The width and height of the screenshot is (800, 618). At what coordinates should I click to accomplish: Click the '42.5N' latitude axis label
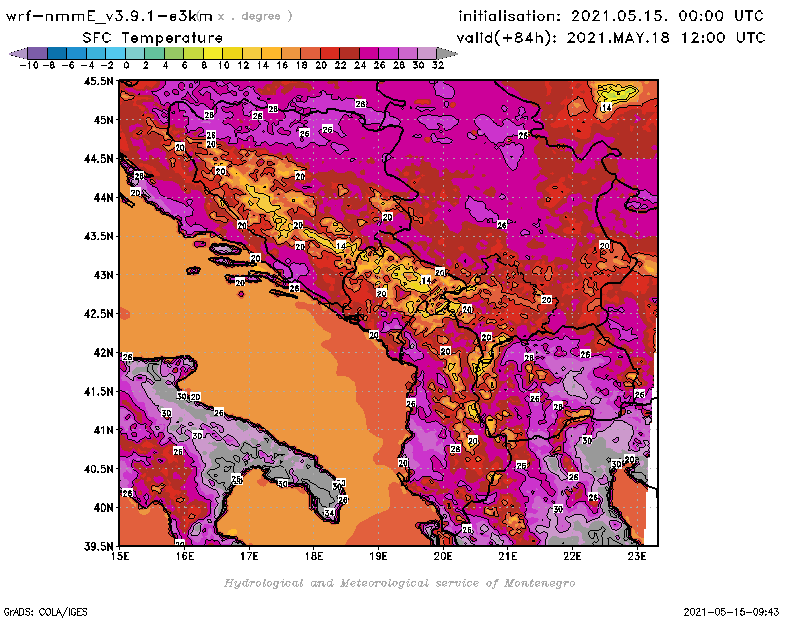[x=98, y=314]
